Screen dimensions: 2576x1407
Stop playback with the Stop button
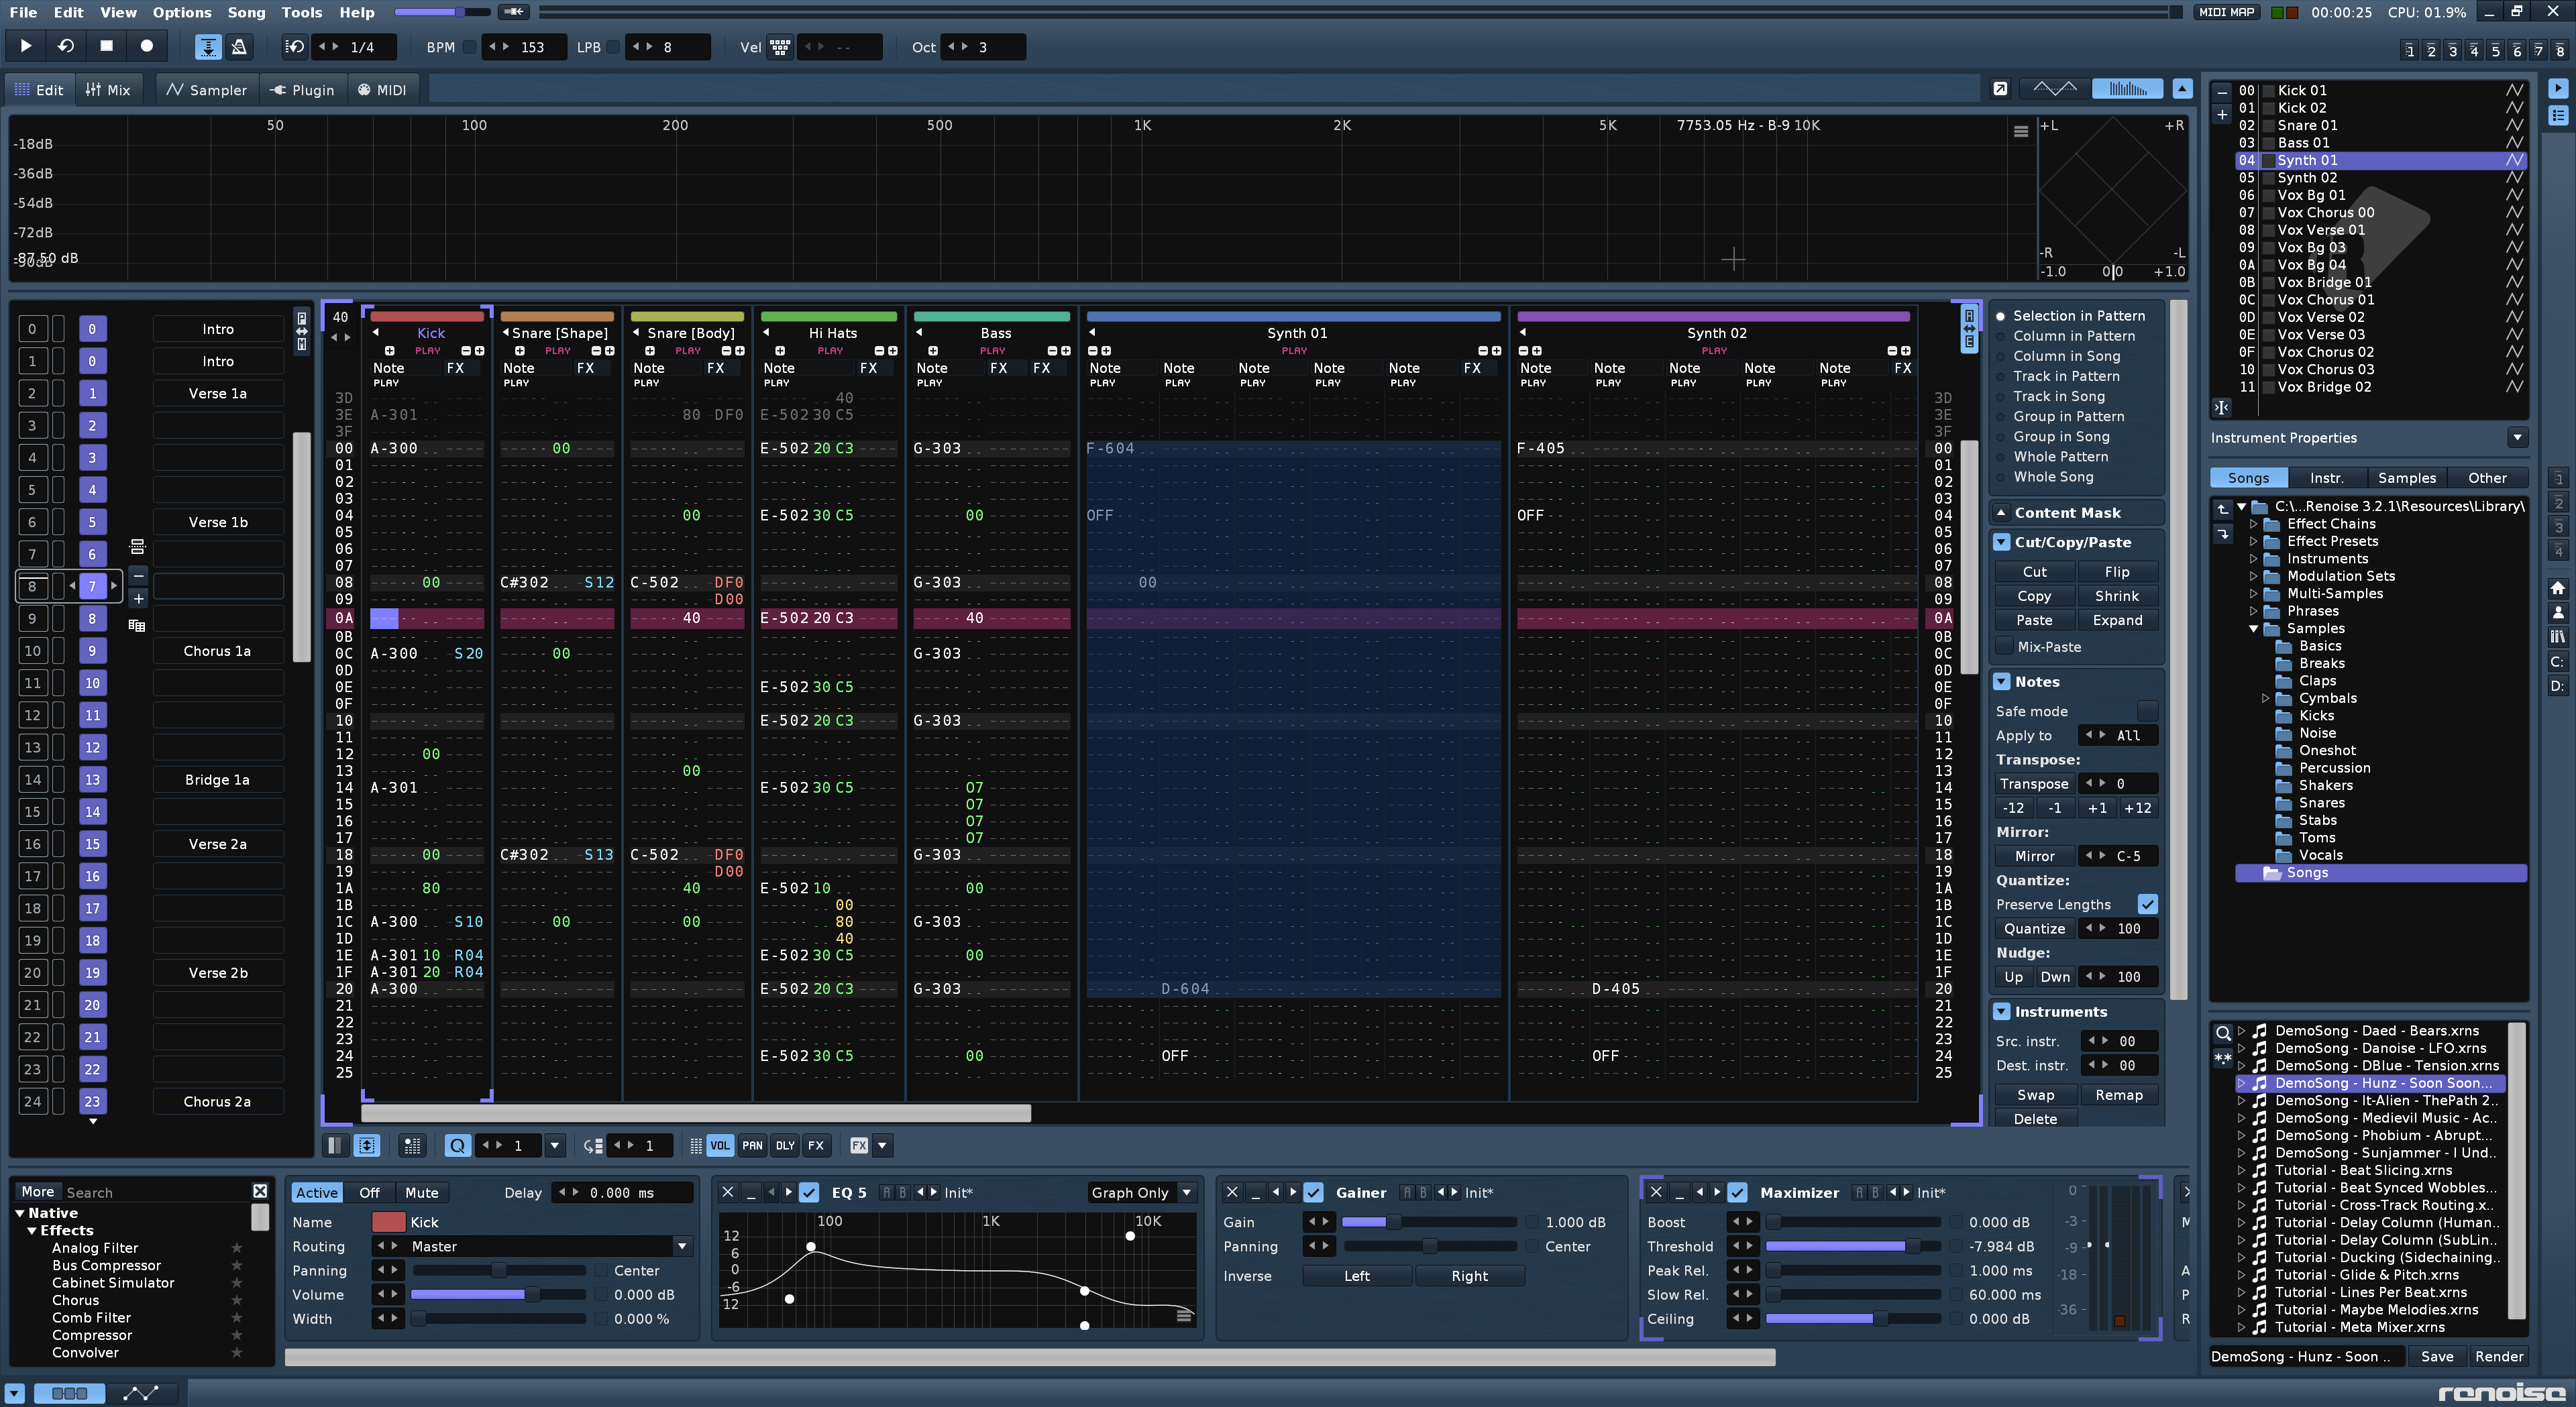pos(106,46)
